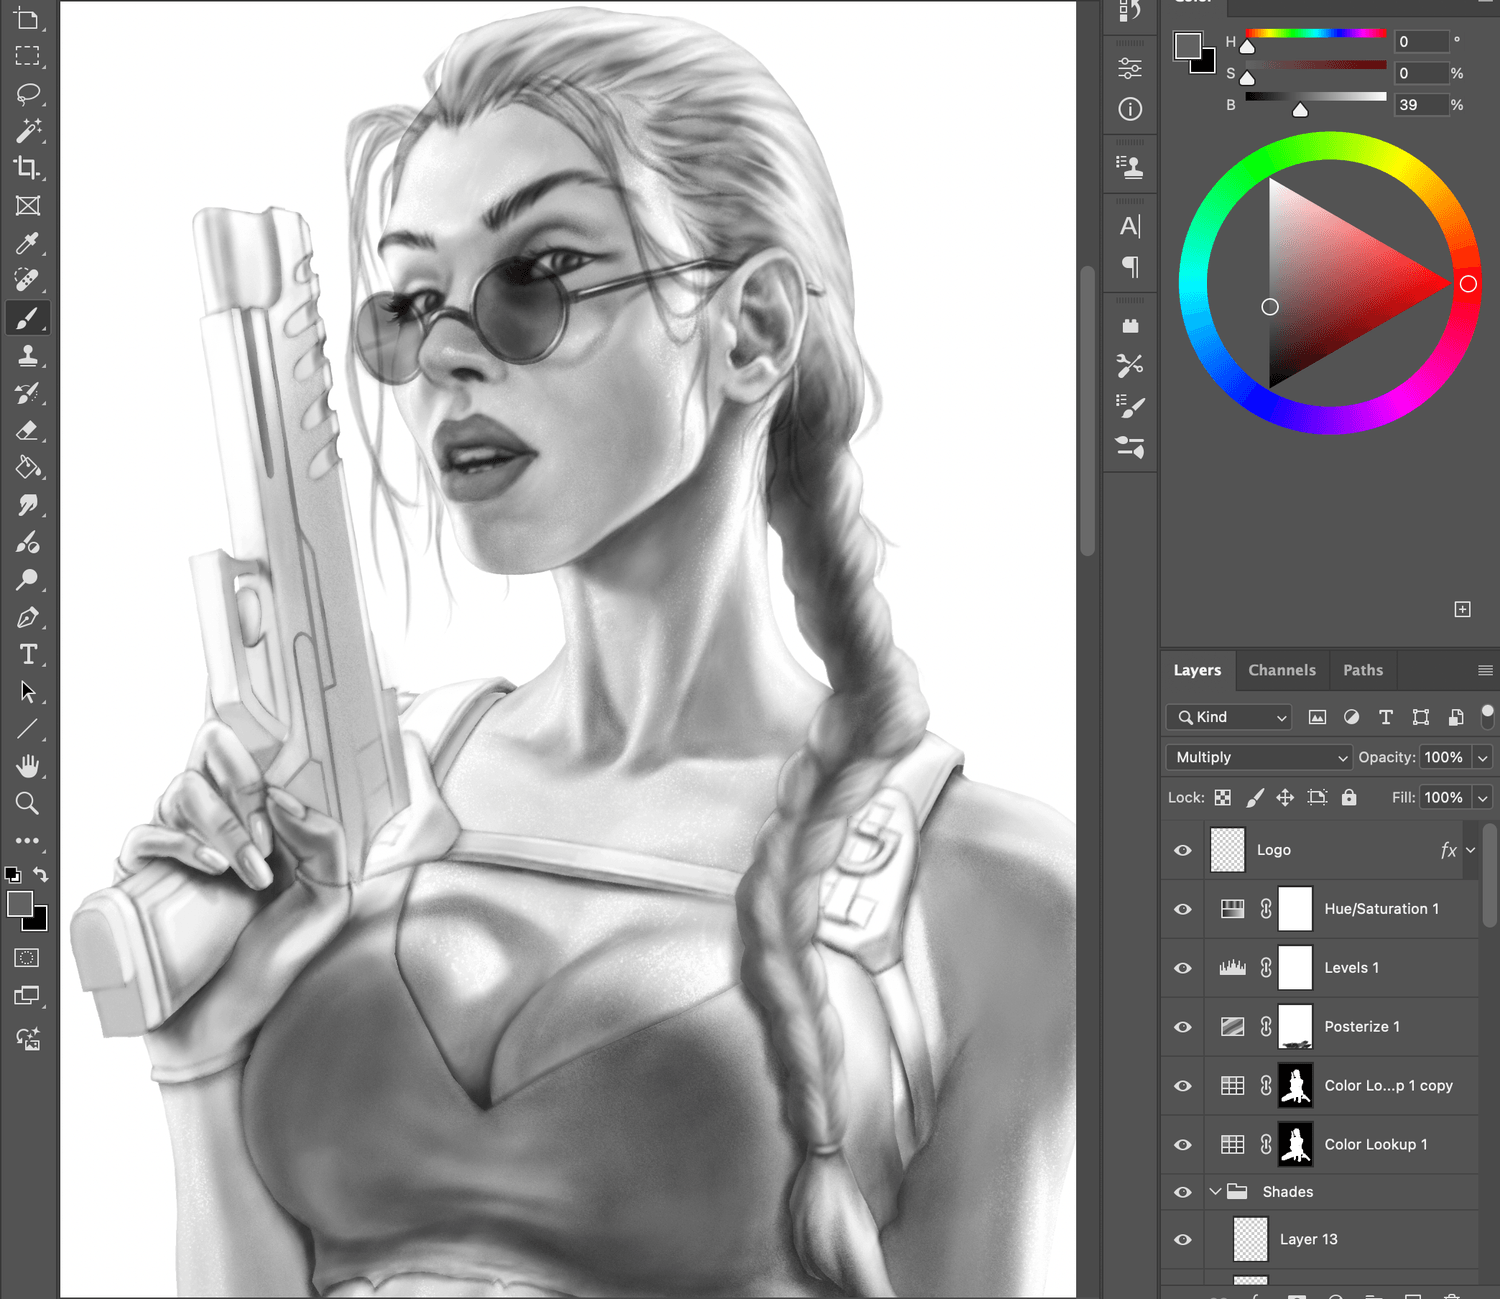Select the Horizontal Type tool

coord(27,654)
